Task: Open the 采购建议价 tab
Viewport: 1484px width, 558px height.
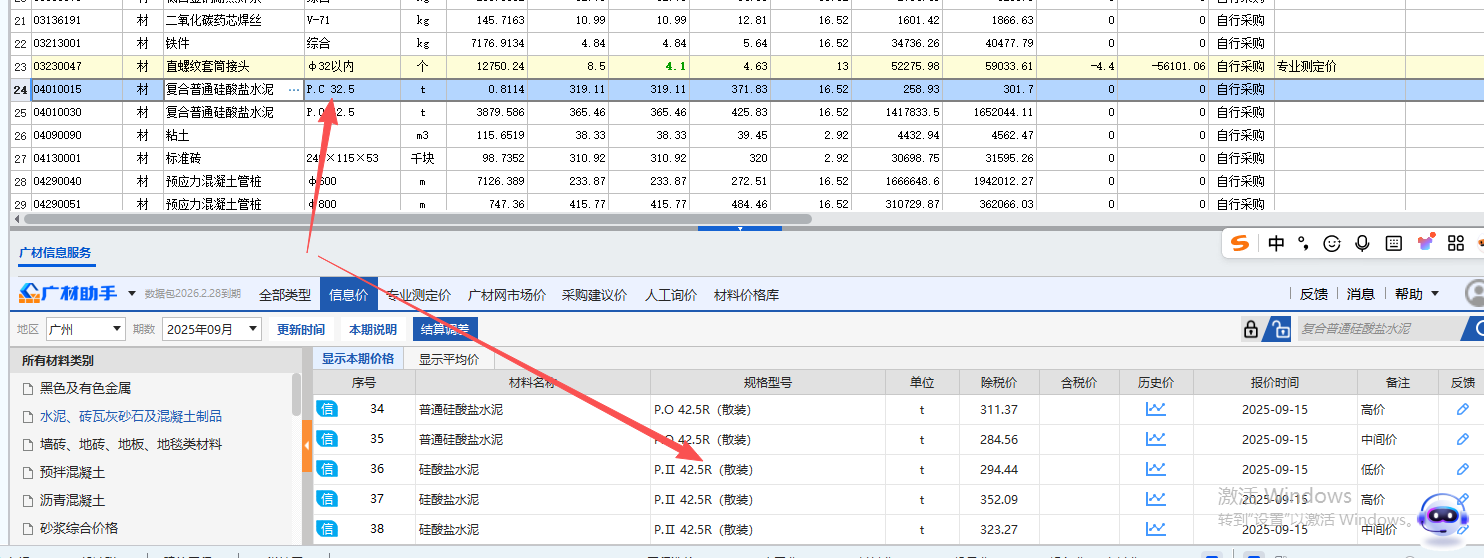Action: point(594,295)
